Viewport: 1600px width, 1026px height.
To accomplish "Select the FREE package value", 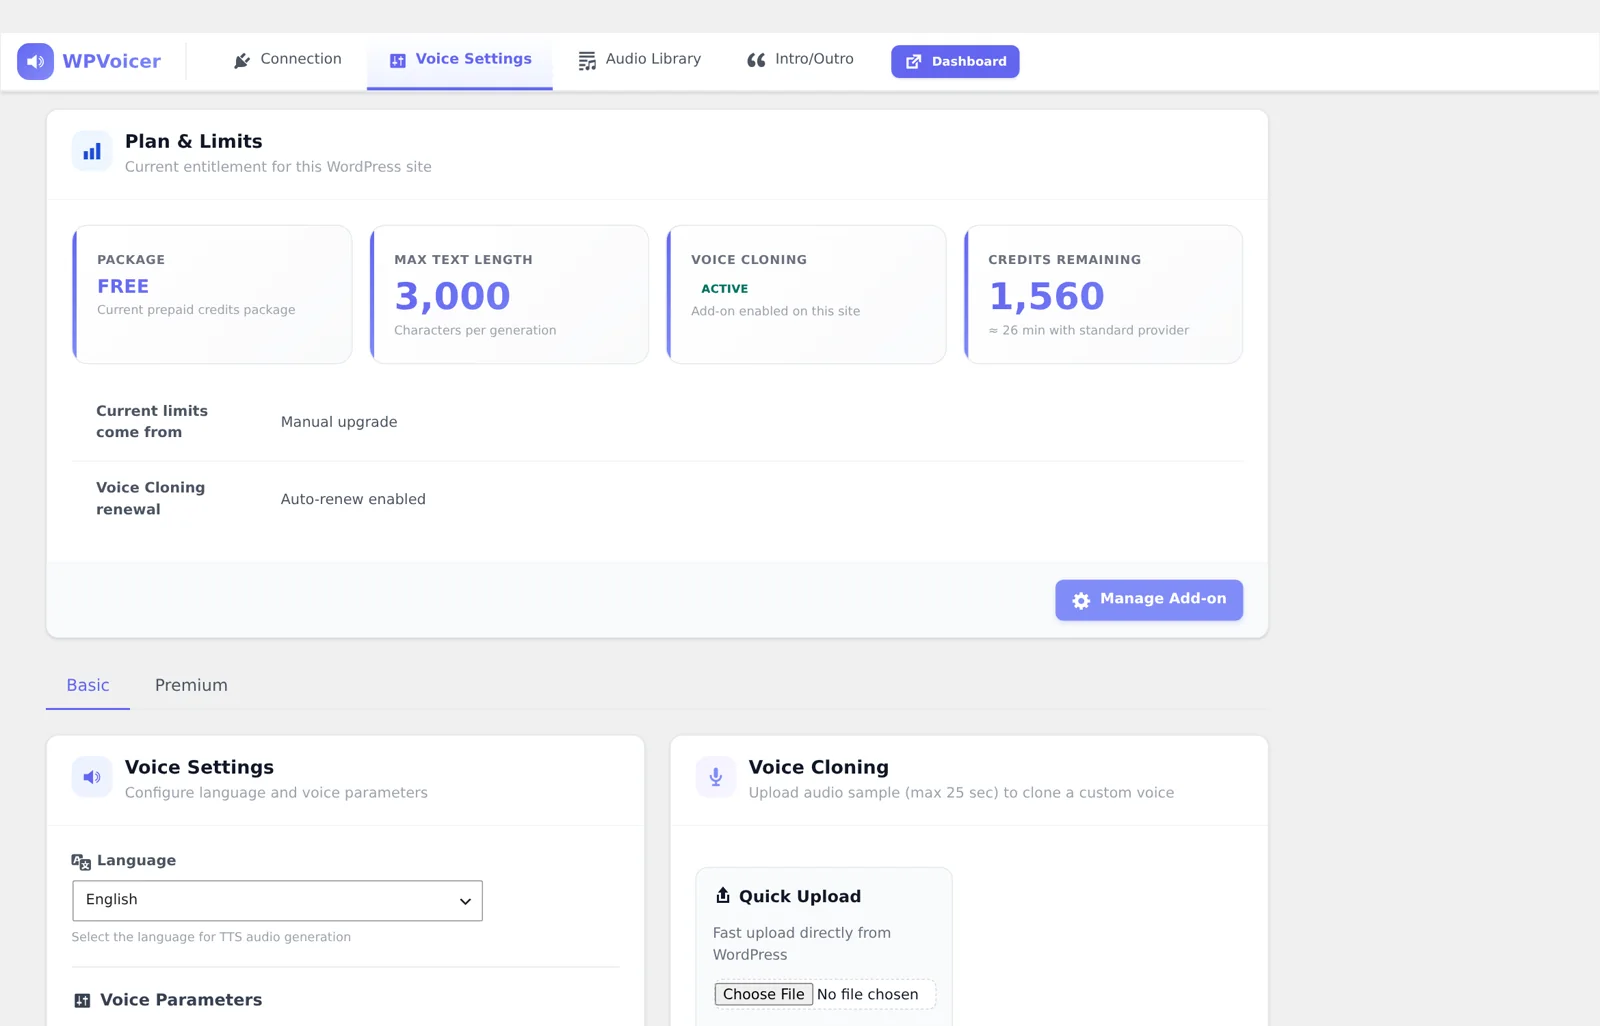I will 123,286.
